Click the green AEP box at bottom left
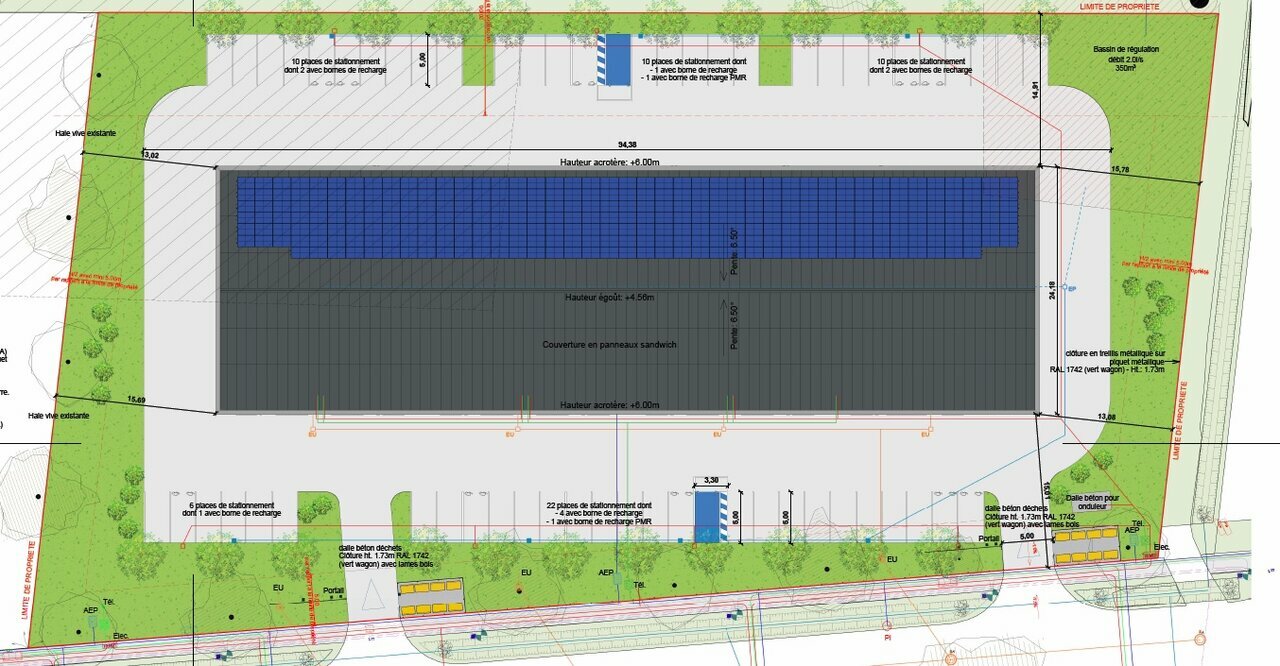The image size is (1280, 666). 92,621
